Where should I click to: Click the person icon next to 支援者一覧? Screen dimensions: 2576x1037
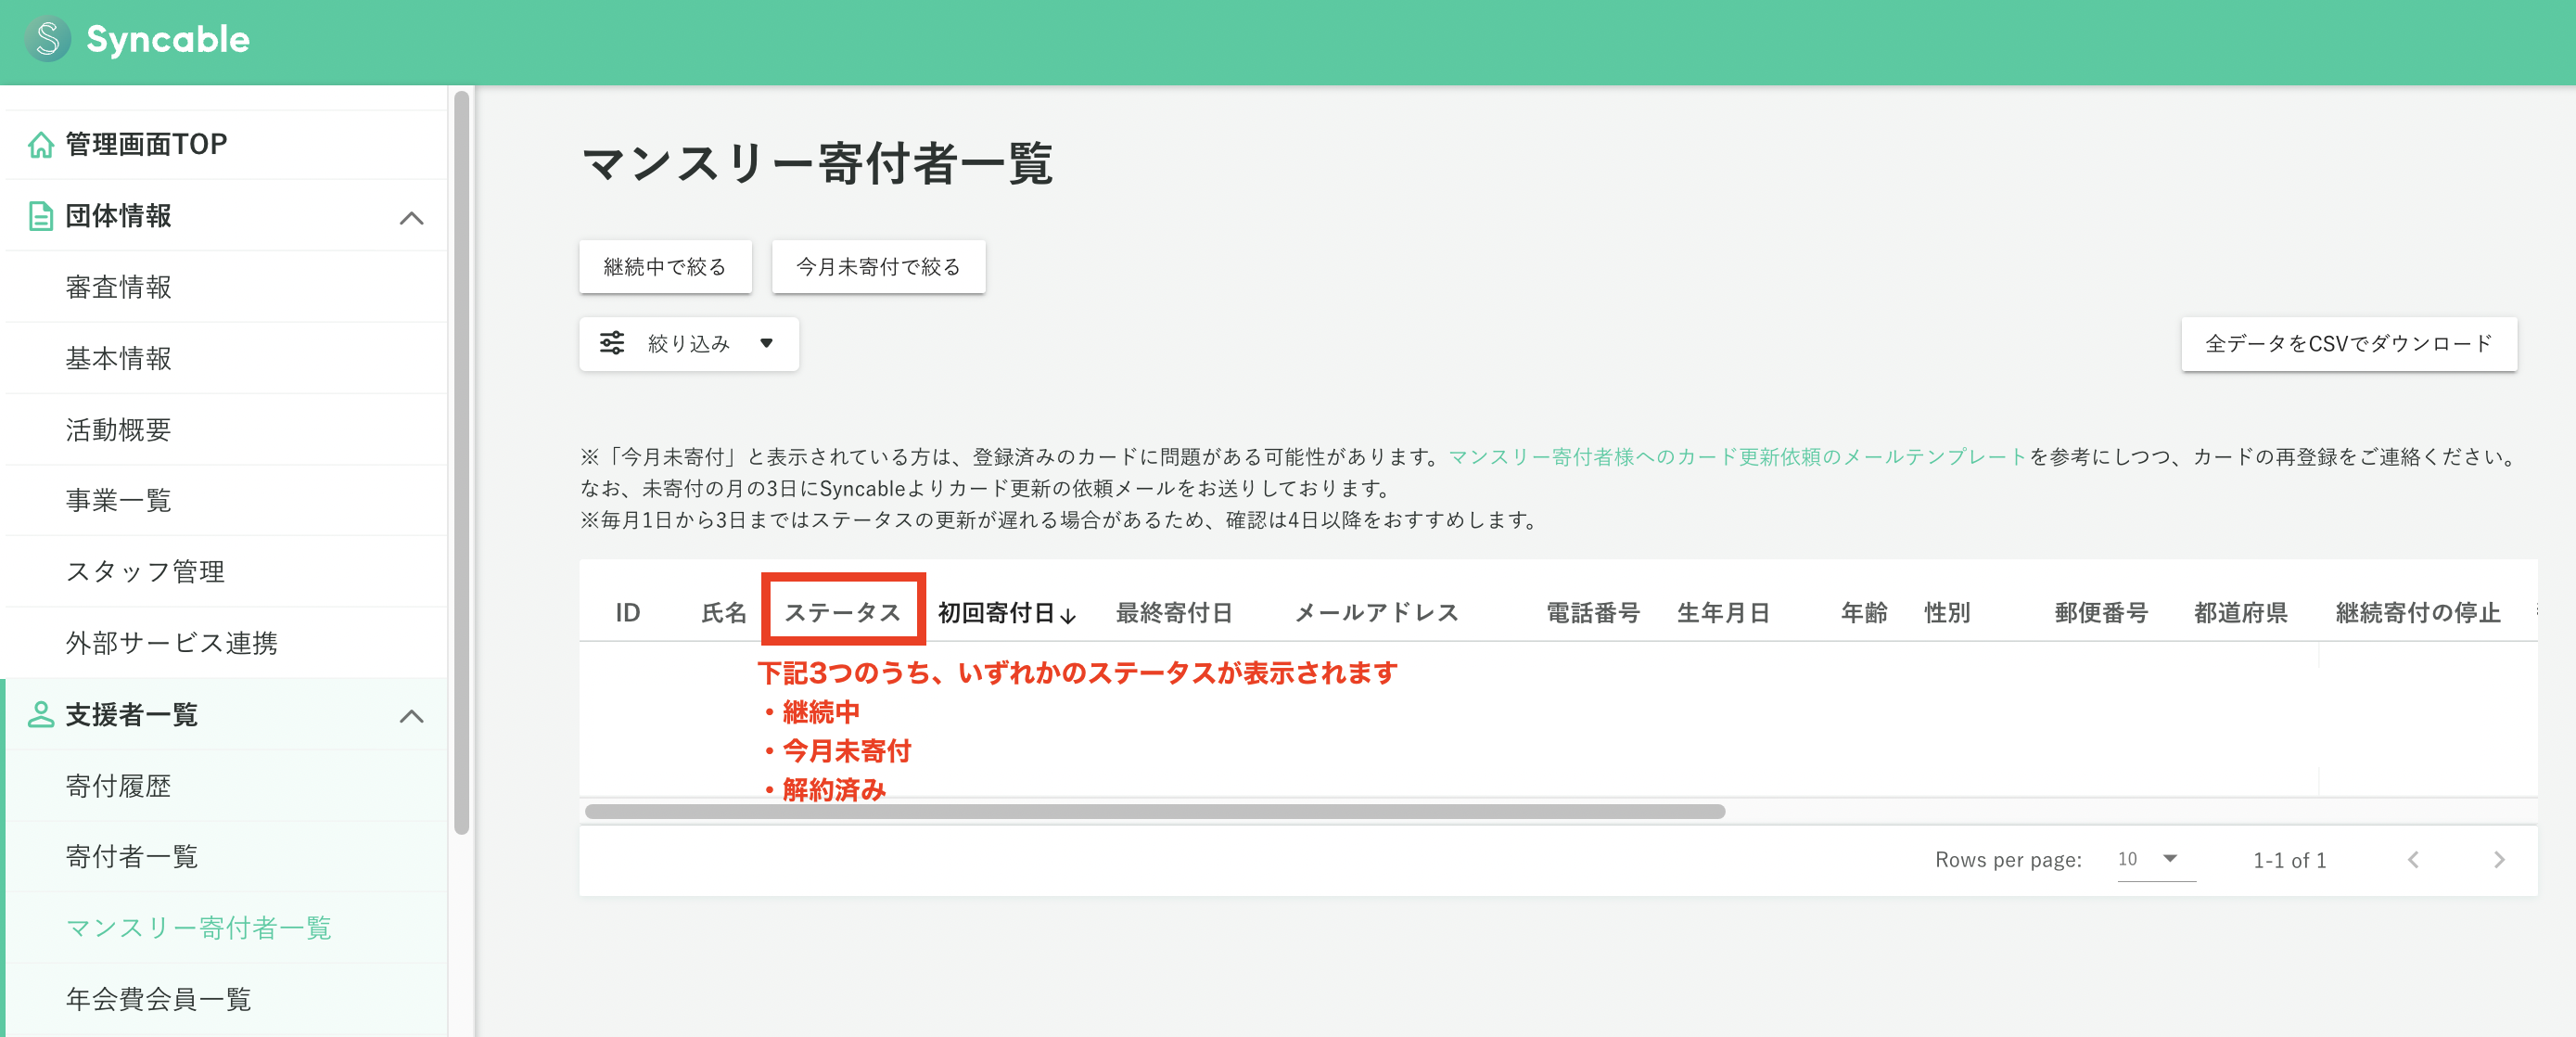click(x=40, y=715)
